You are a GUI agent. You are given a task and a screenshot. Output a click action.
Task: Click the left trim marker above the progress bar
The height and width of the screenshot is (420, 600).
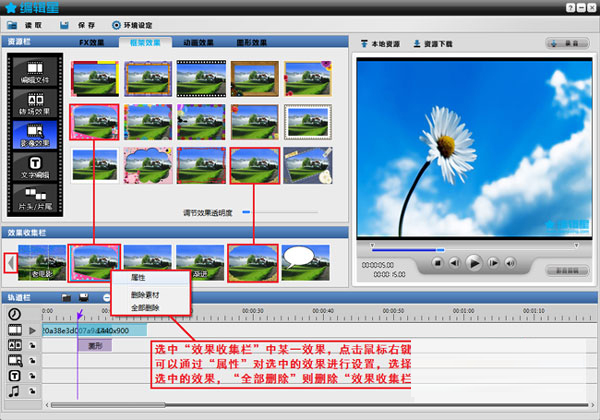[x=372, y=245]
